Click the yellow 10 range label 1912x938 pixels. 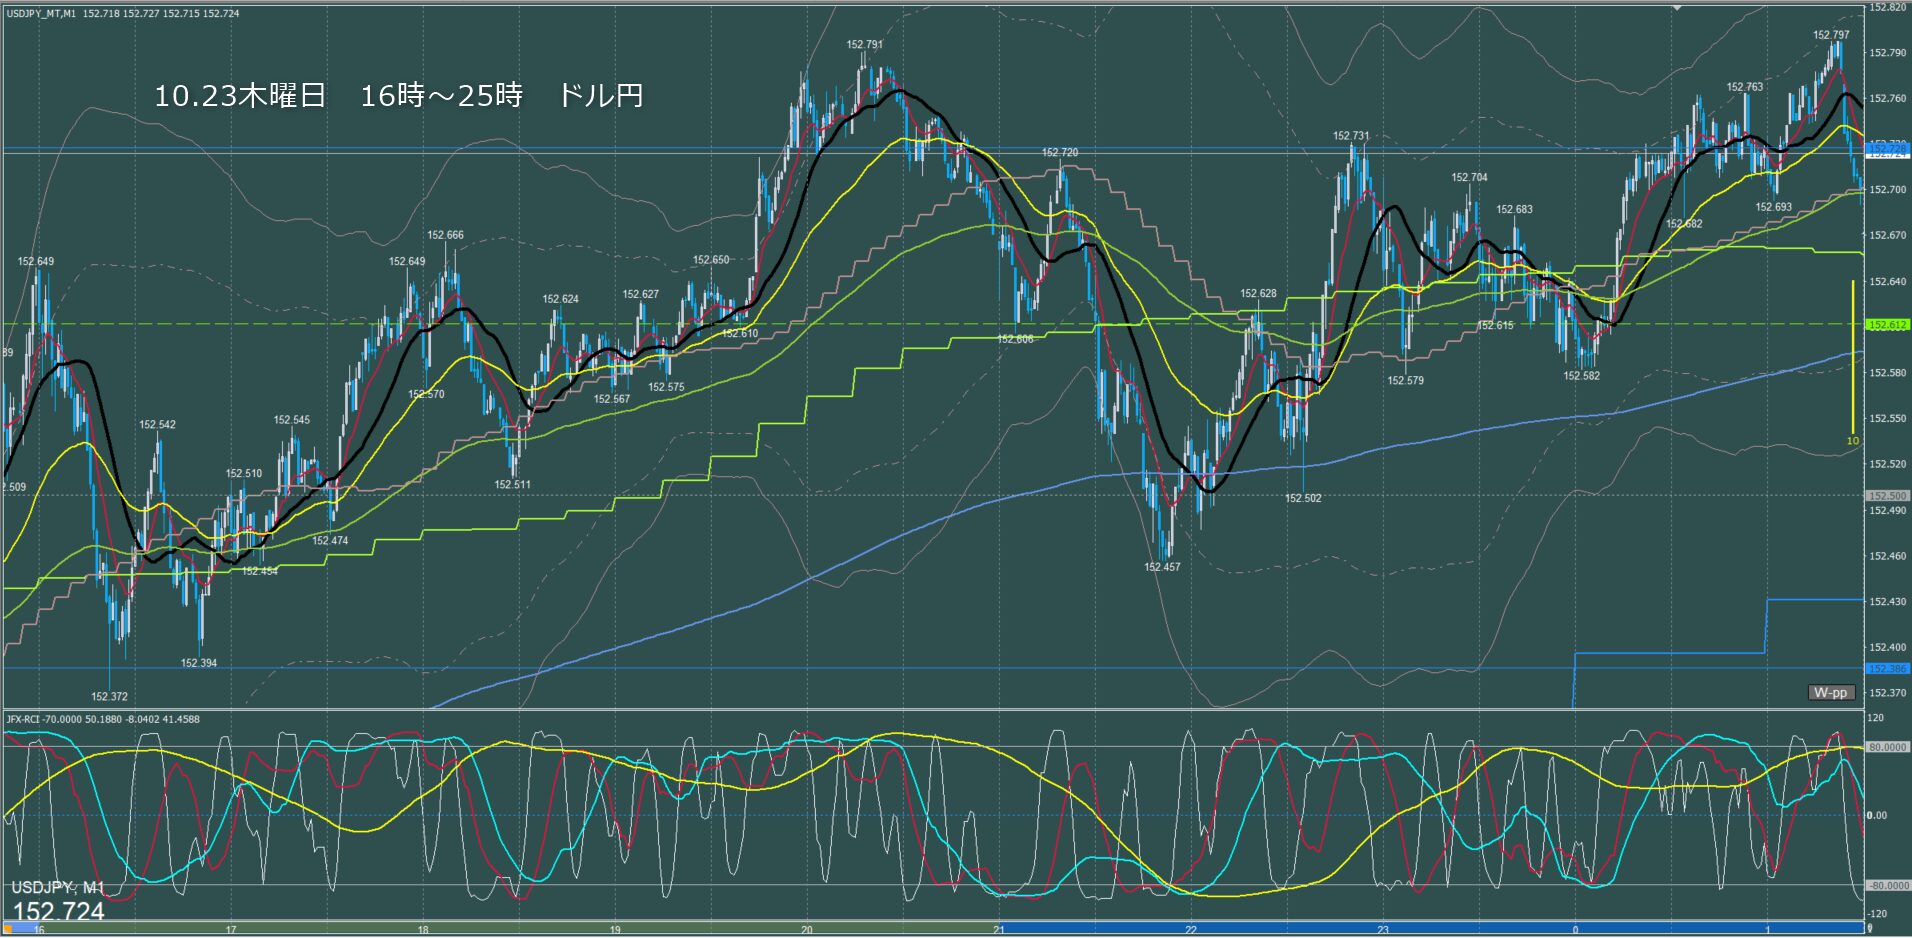(x=1852, y=441)
